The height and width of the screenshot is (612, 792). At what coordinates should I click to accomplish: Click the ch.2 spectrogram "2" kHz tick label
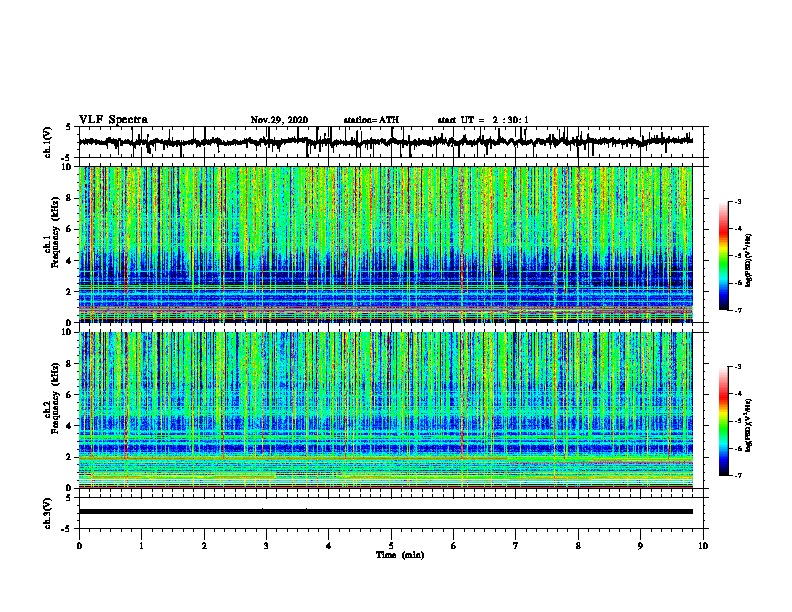pyautogui.click(x=69, y=457)
